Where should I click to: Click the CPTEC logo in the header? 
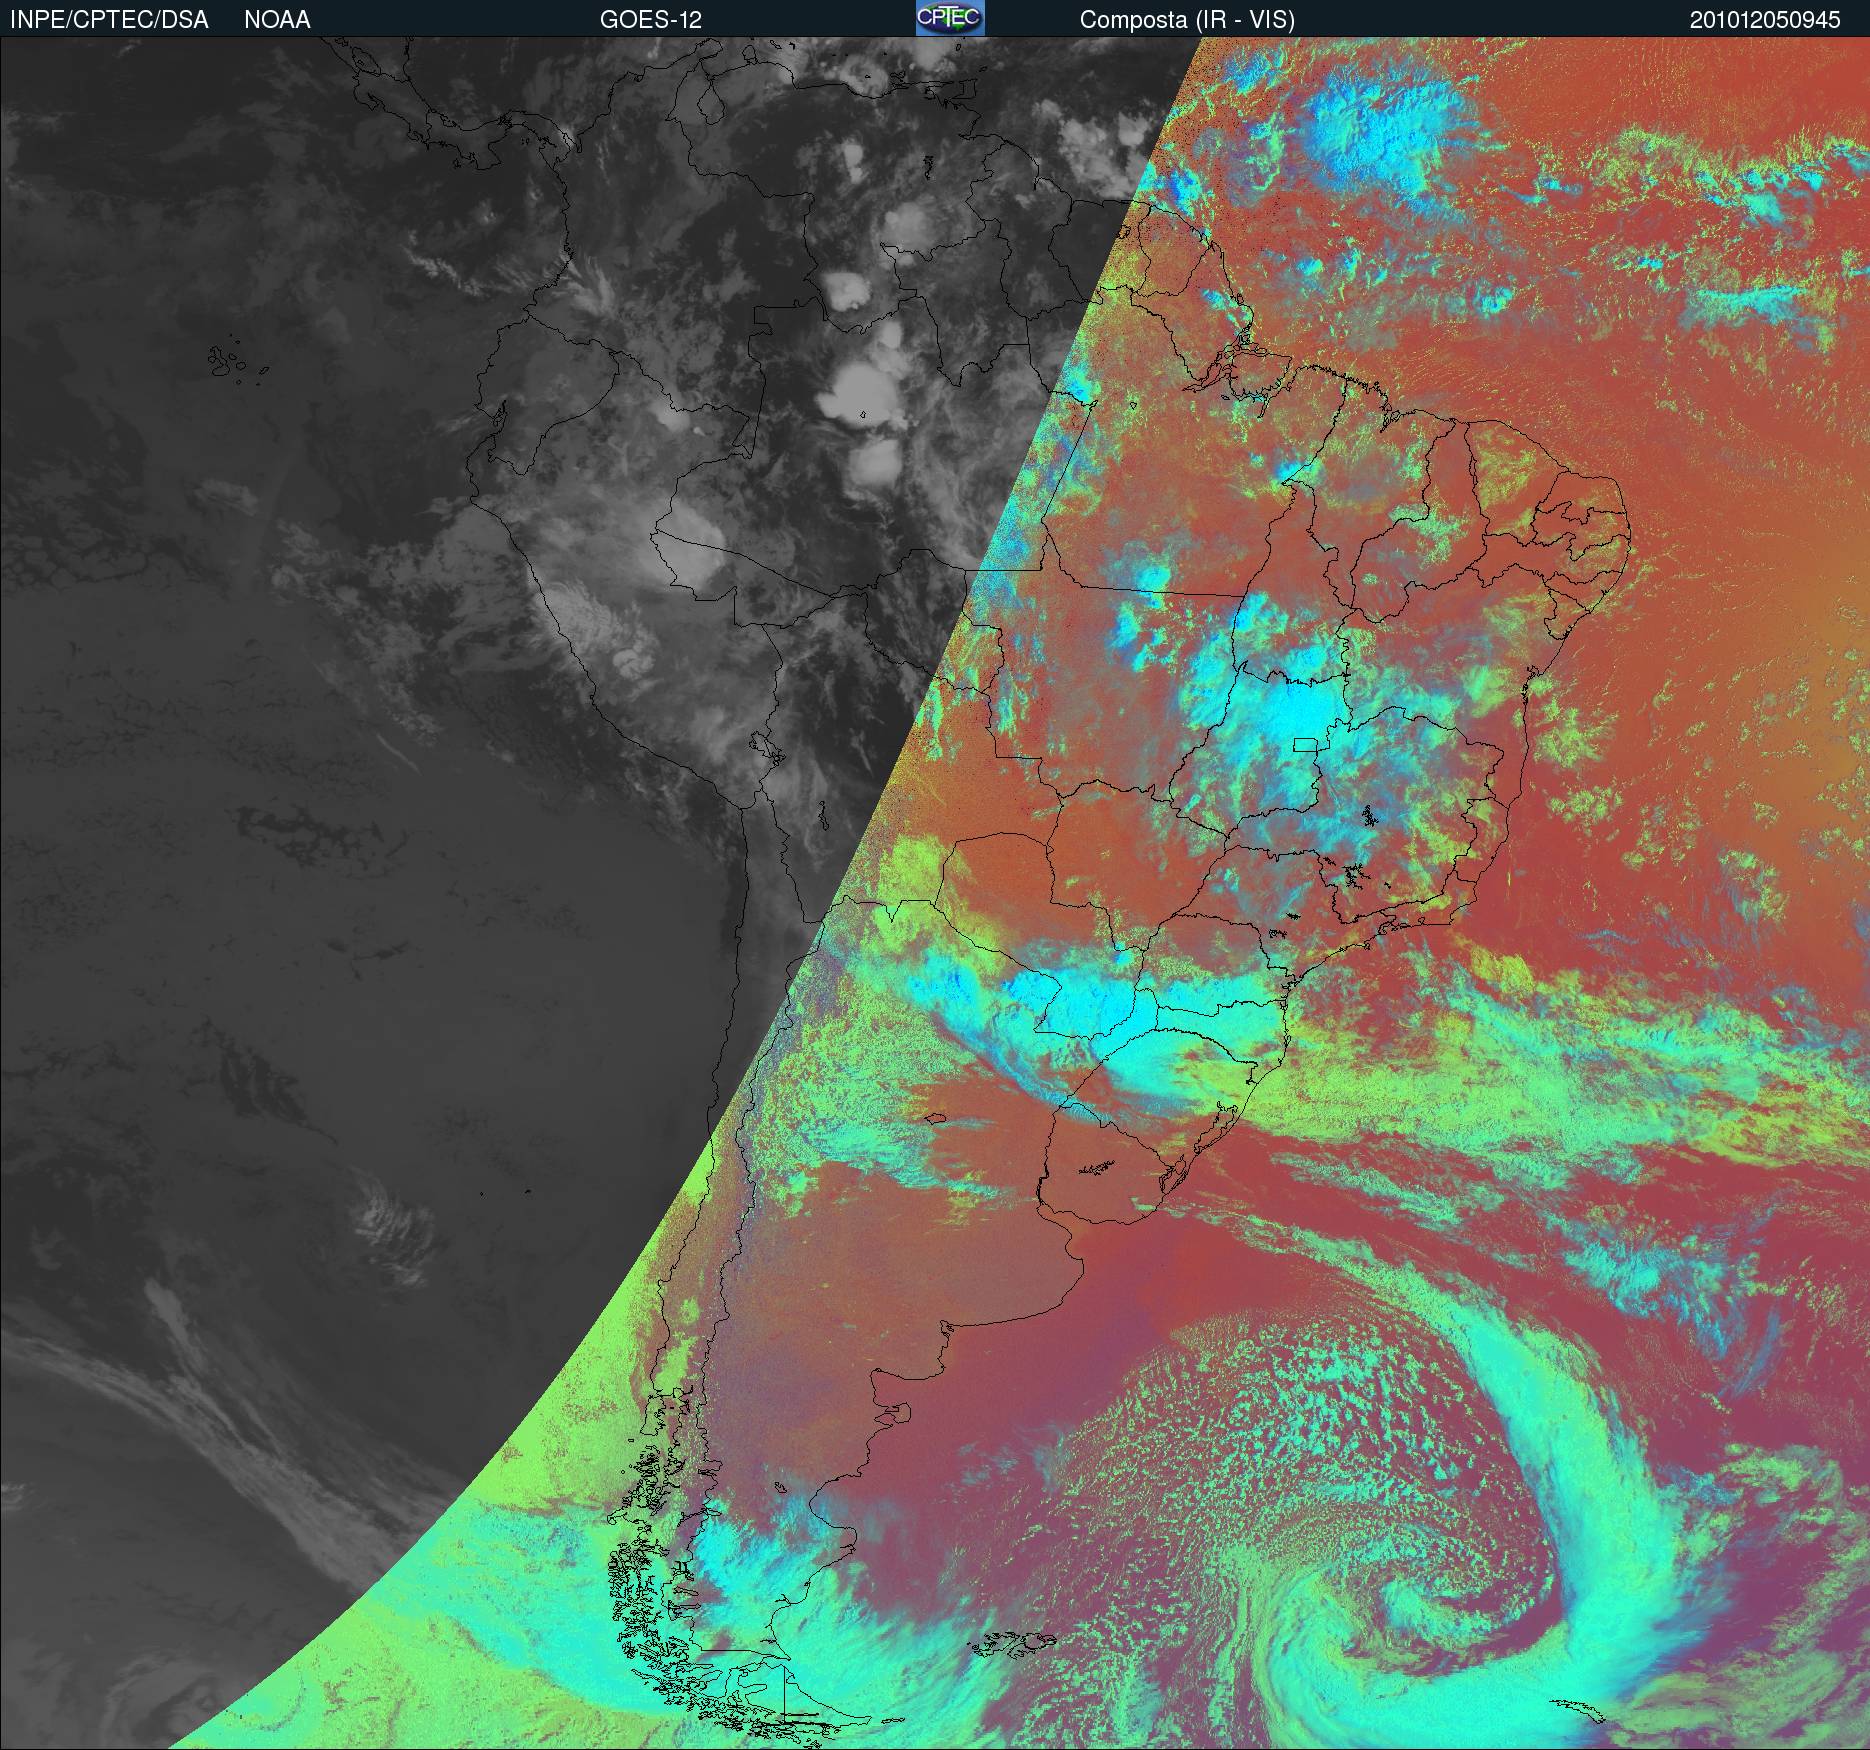click(949, 18)
